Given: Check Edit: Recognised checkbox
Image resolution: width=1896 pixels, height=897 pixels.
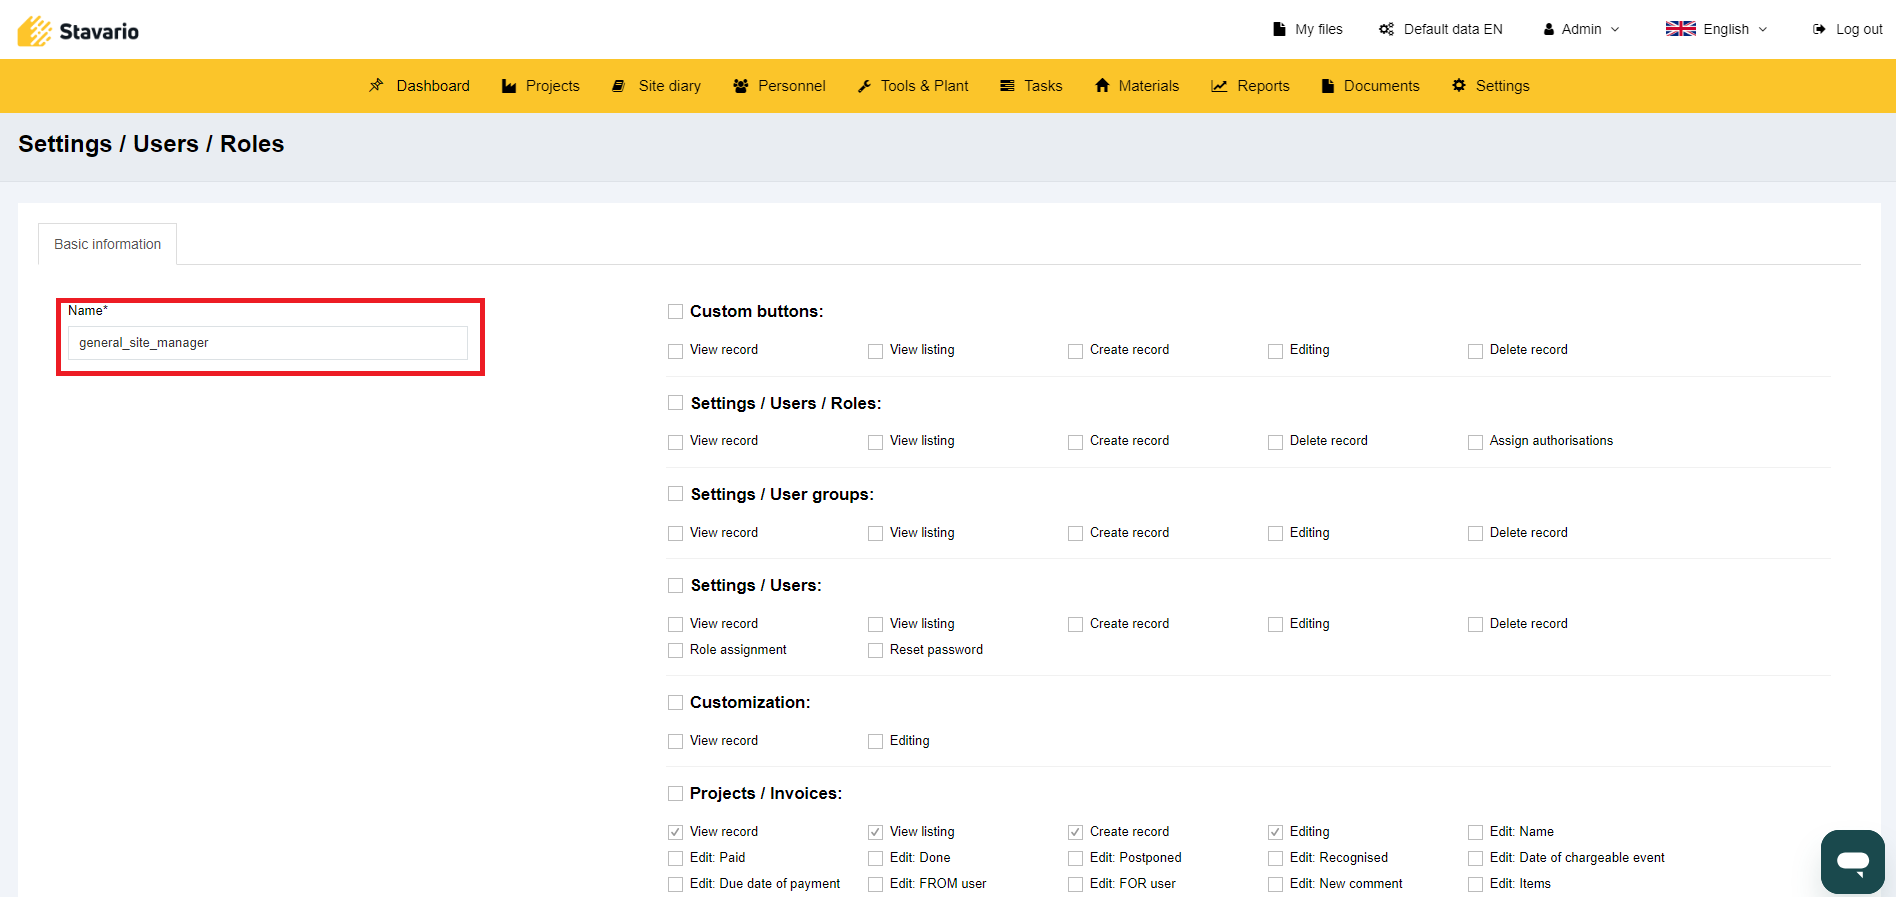Looking at the screenshot, I should pos(1275,859).
